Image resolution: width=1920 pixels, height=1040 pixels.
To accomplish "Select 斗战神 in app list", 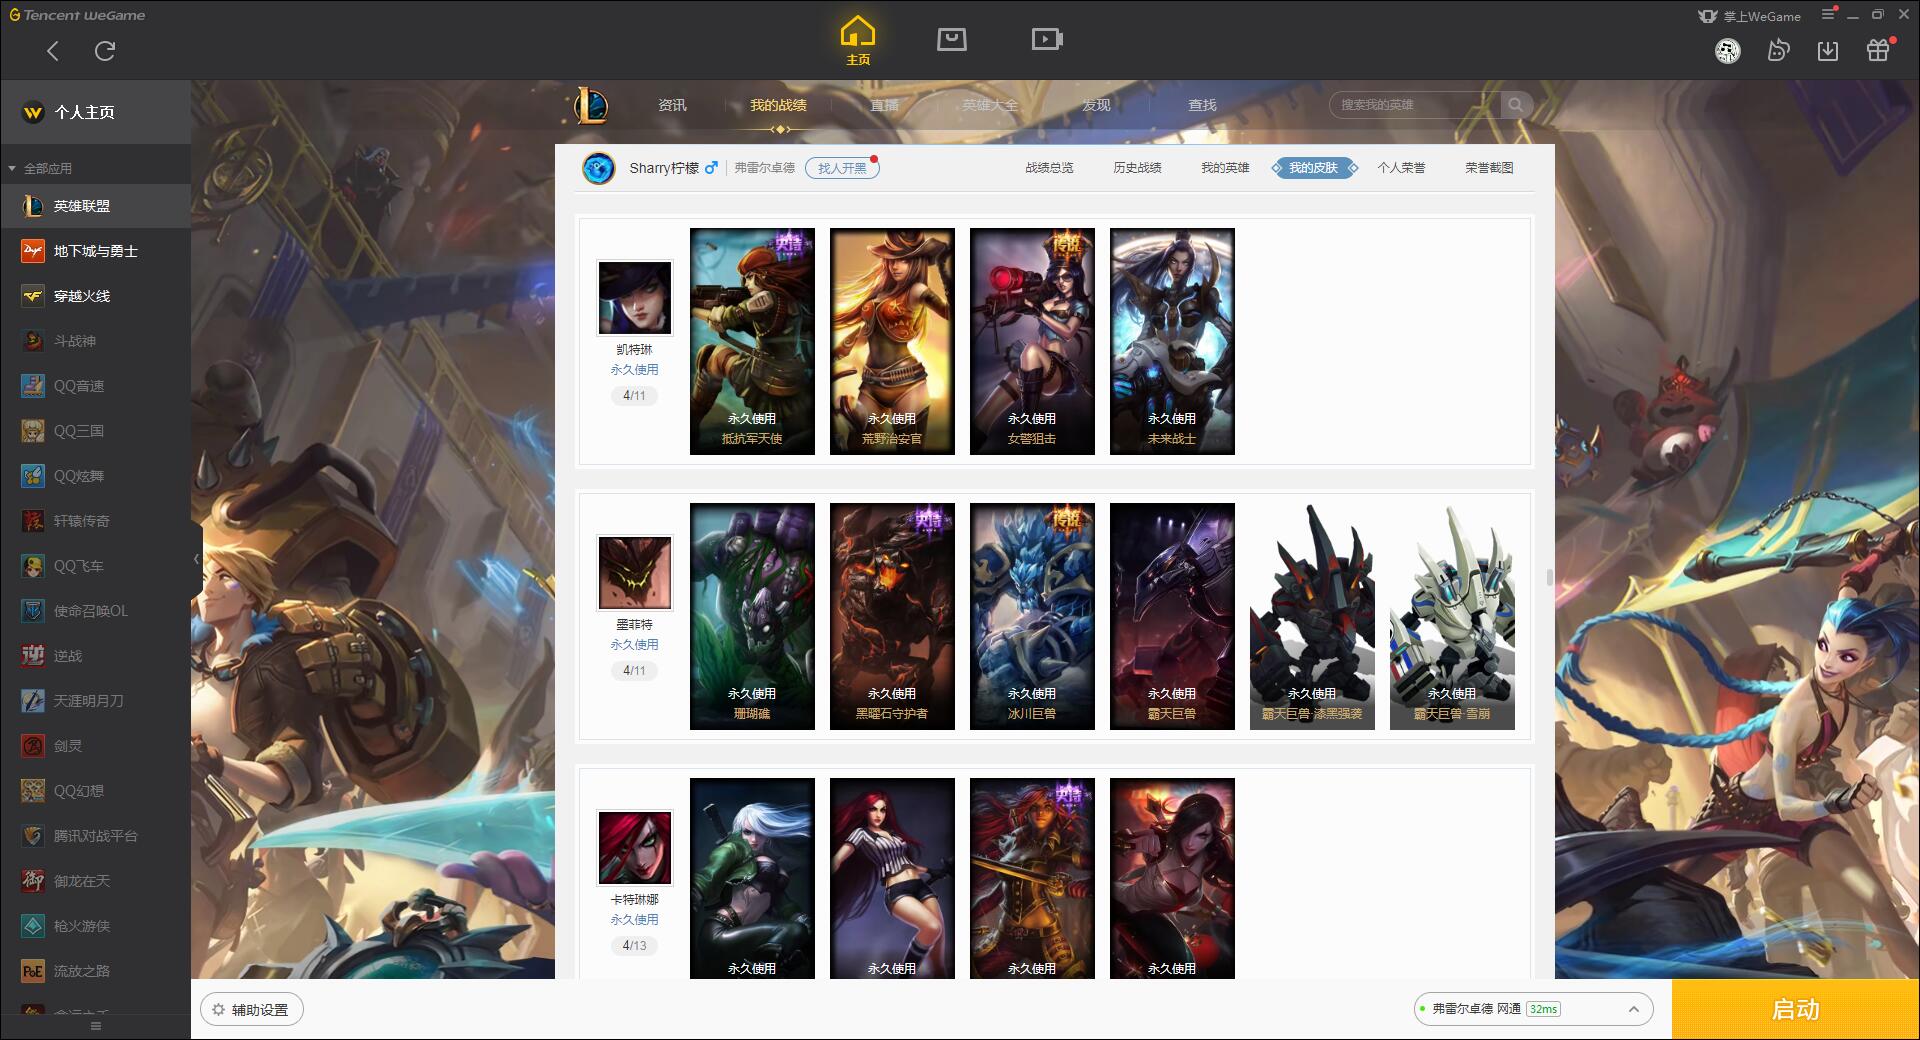I will coord(95,341).
